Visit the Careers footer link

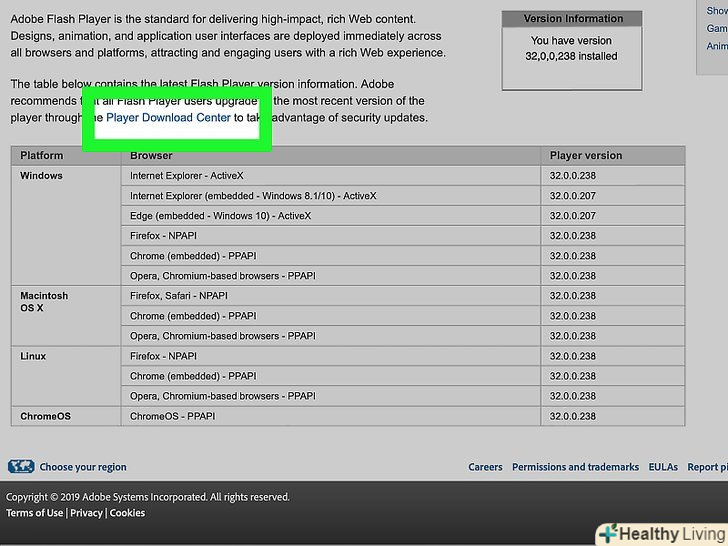coord(485,467)
